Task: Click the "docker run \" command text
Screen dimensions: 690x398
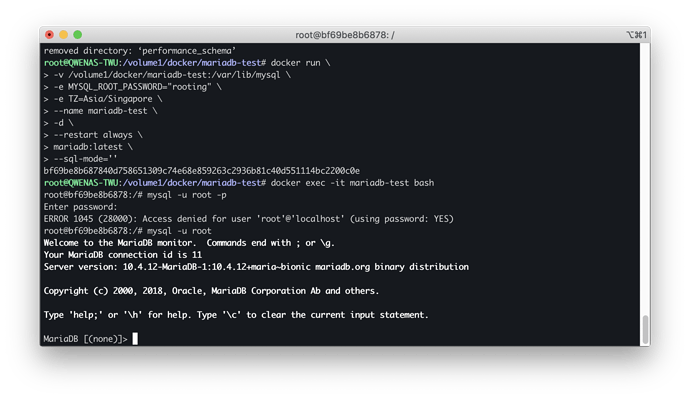Action: pyautogui.click(x=300, y=63)
